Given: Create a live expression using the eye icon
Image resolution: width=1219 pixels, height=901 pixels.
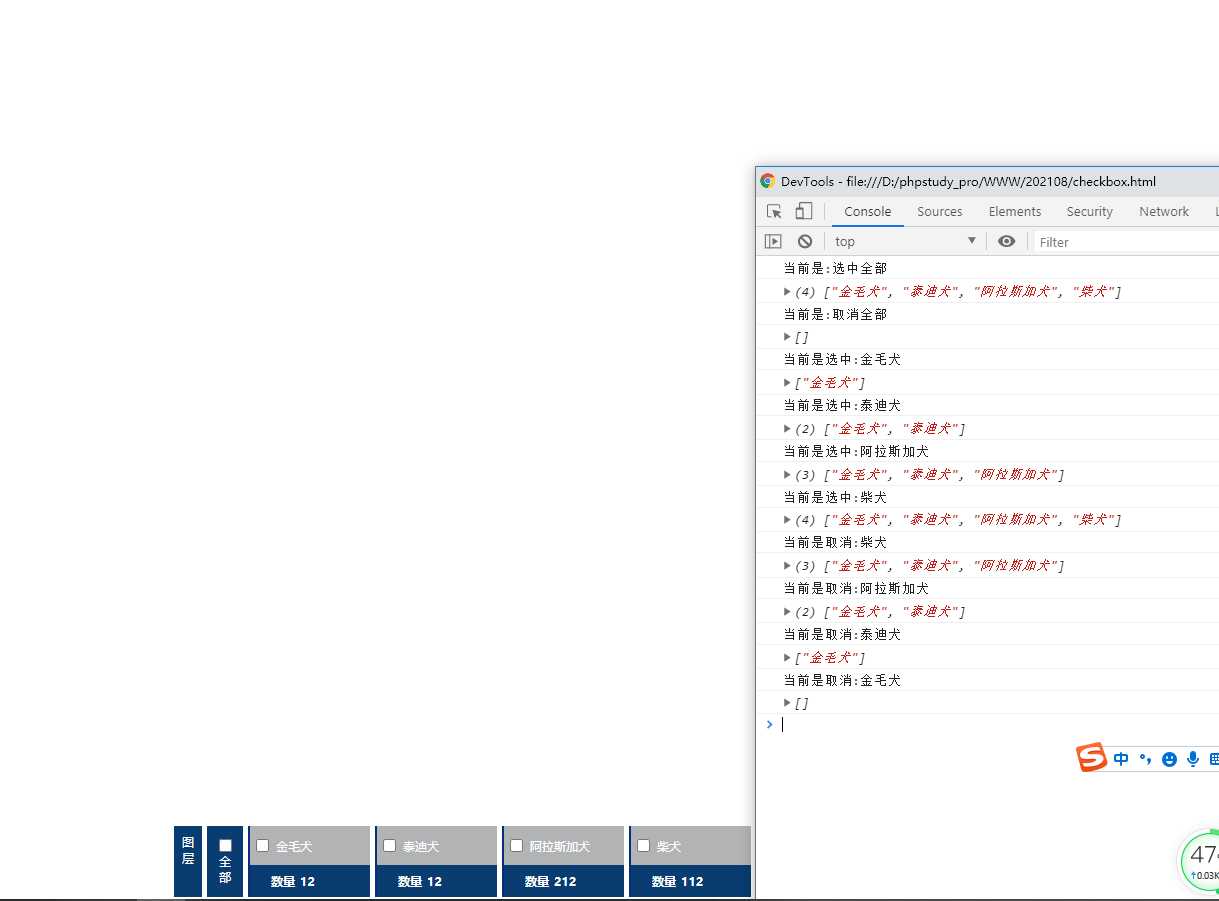Looking at the screenshot, I should coord(1006,241).
